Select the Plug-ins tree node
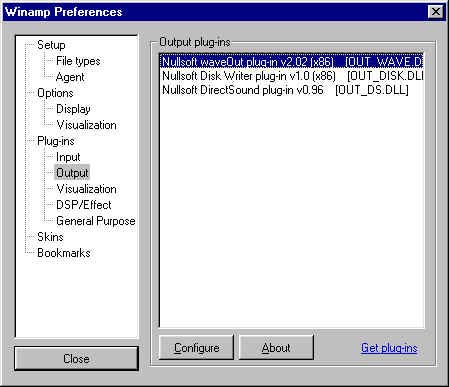 (x=56, y=141)
